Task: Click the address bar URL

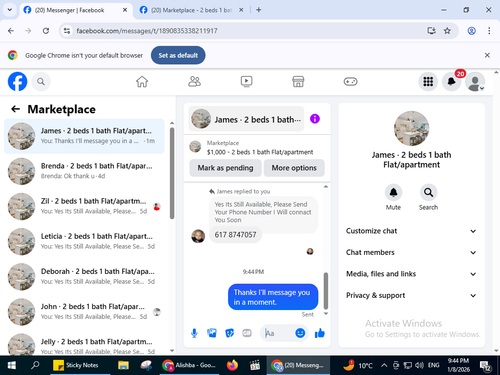Action: tap(147, 31)
